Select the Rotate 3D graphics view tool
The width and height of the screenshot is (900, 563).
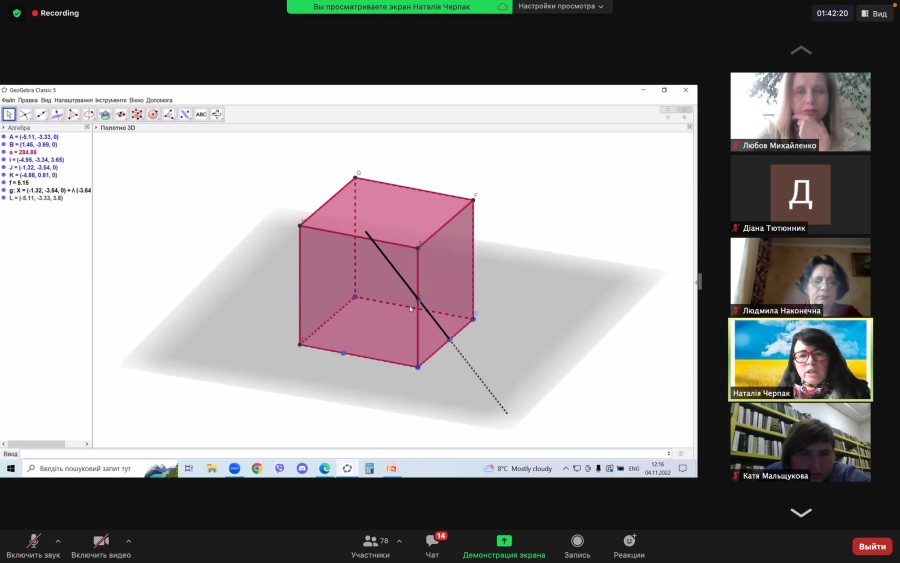pos(217,114)
